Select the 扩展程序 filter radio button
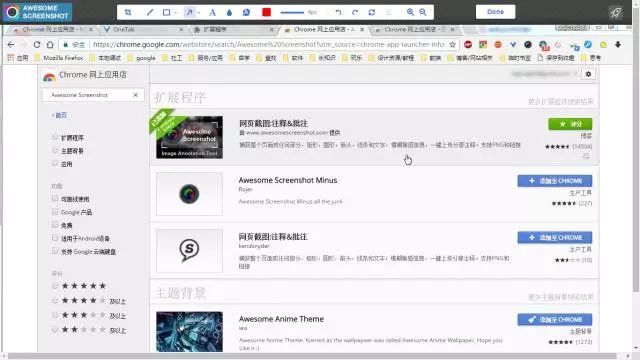The width and height of the screenshot is (640, 360). 55,137
